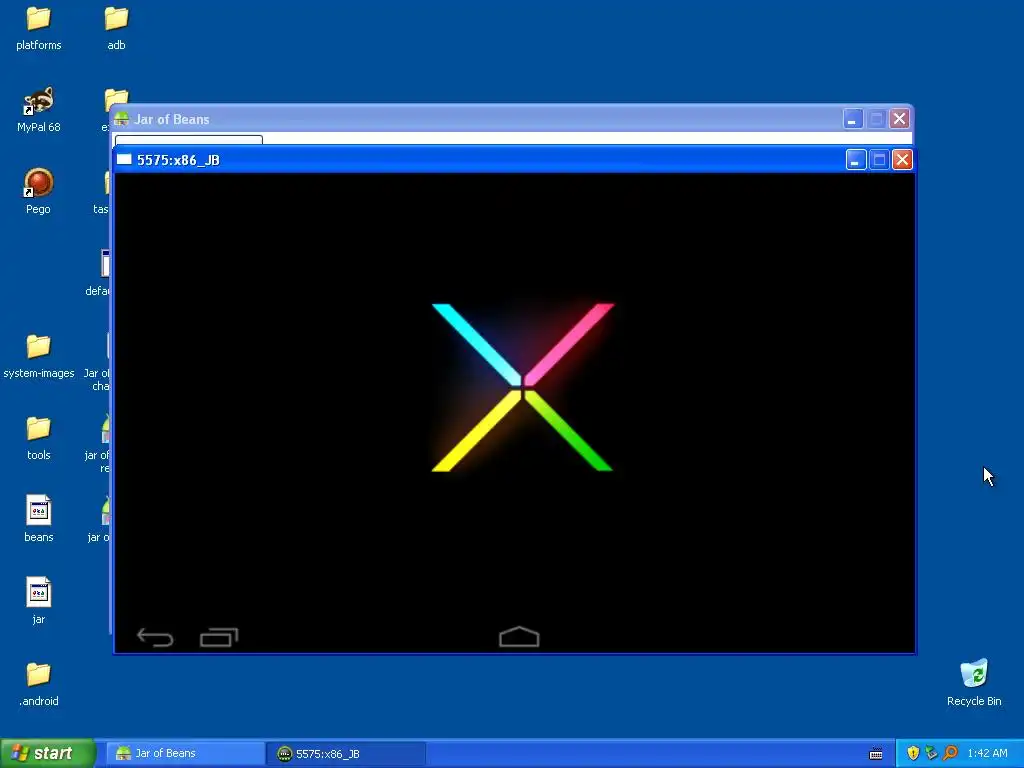Tap the Android home button
The height and width of the screenshot is (768, 1024).
pos(519,637)
